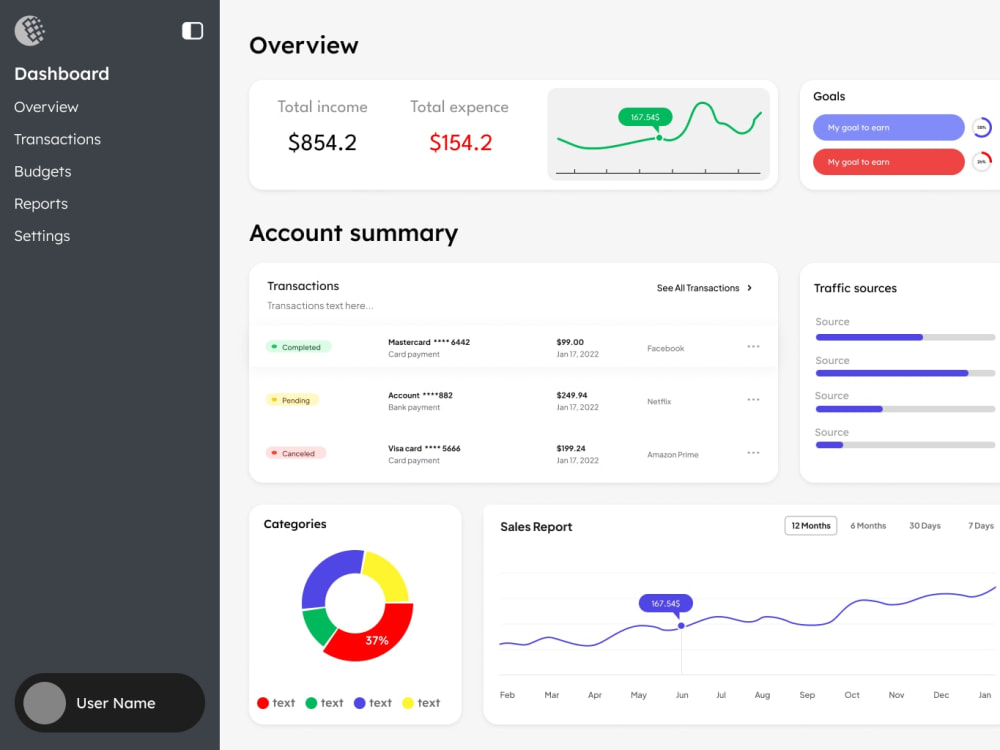Go to the Transactions sidebar page
Screen dimensions: 1000x750
[57, 139]
